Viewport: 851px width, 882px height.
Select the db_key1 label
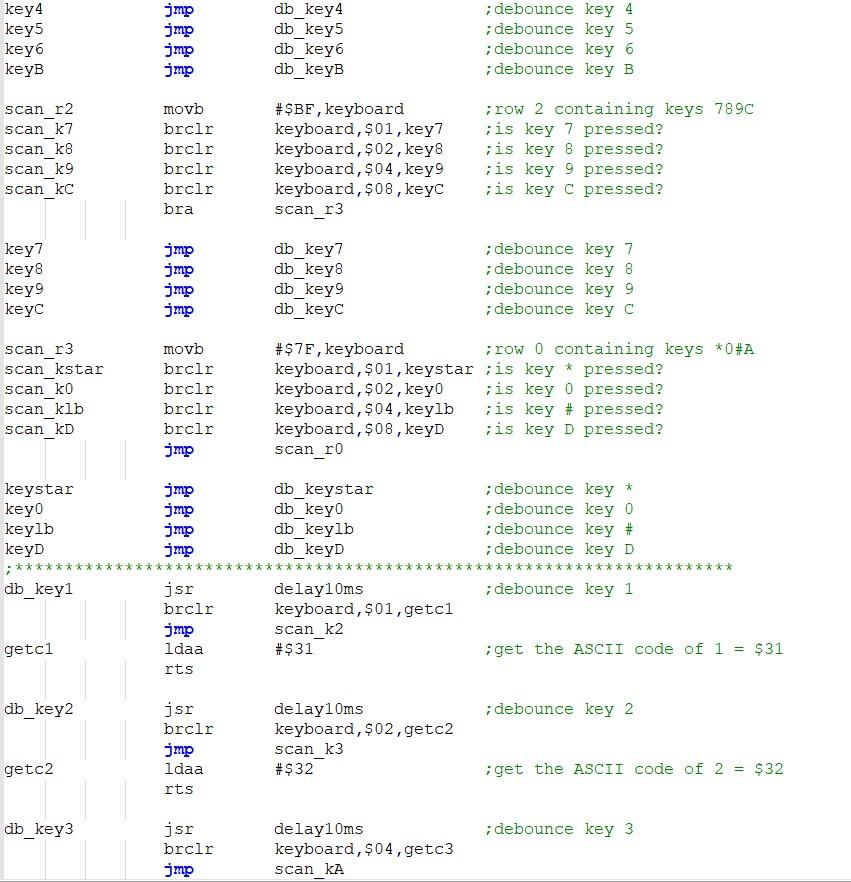31,589
